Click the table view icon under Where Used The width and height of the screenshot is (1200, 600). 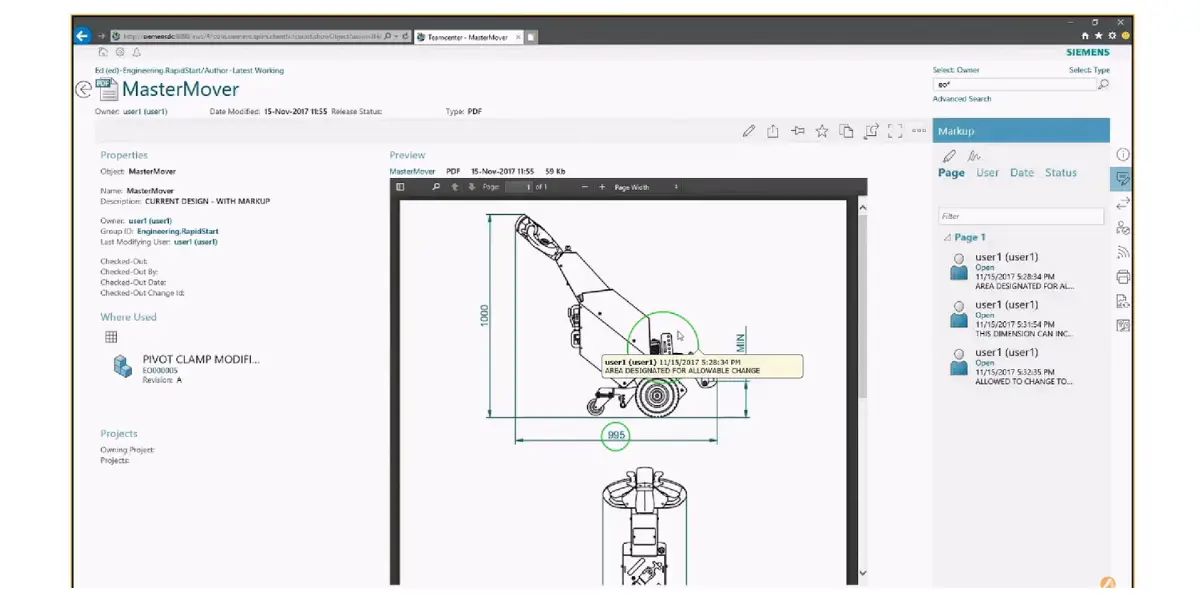click(111, 337)
